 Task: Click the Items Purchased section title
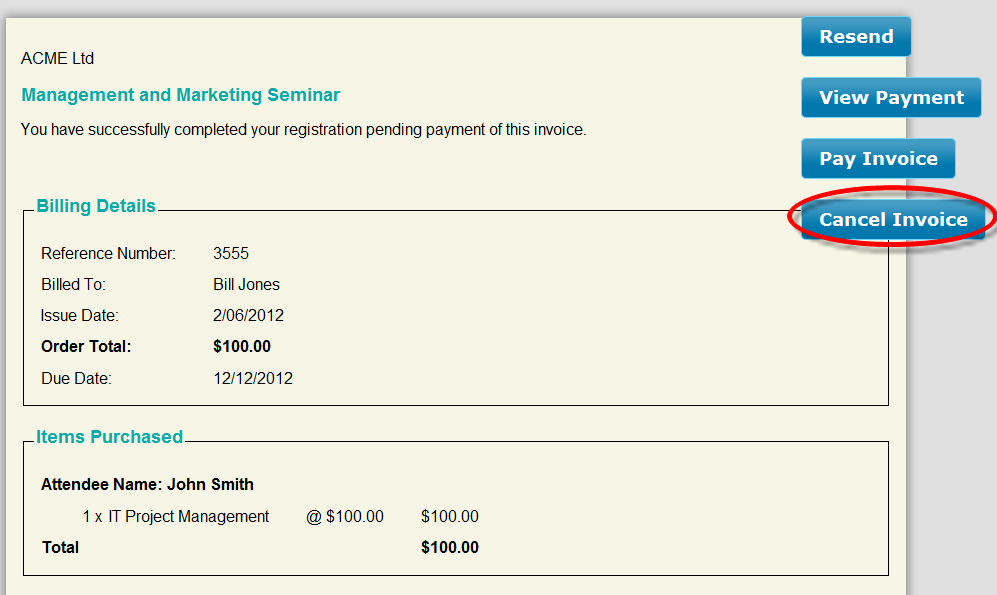(x=109, y=437)
